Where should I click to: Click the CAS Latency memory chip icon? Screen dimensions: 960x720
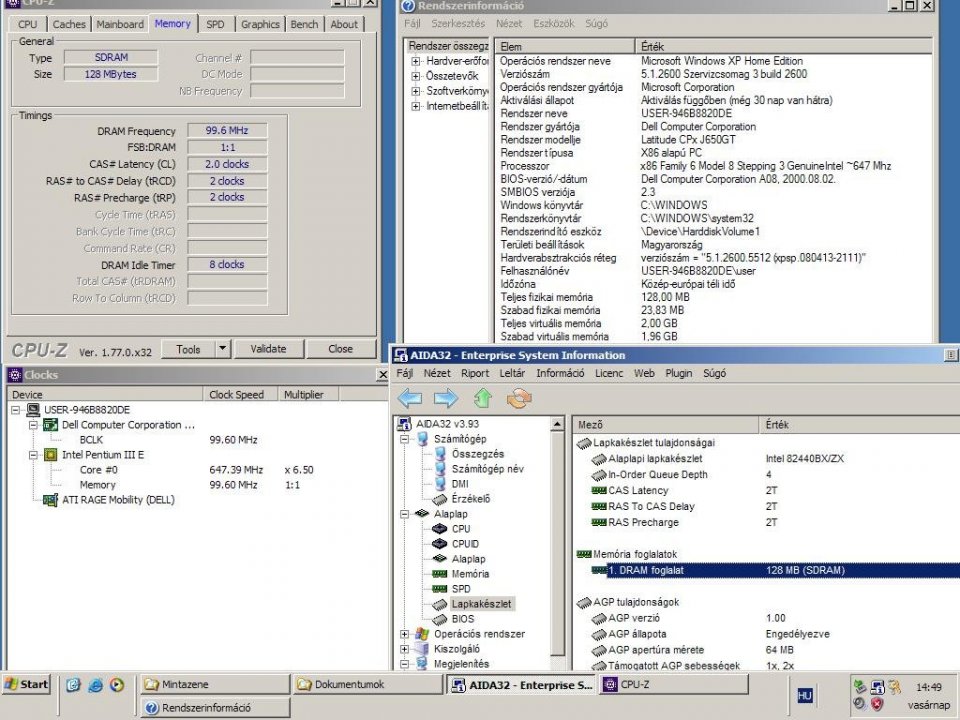click(598, 490)
